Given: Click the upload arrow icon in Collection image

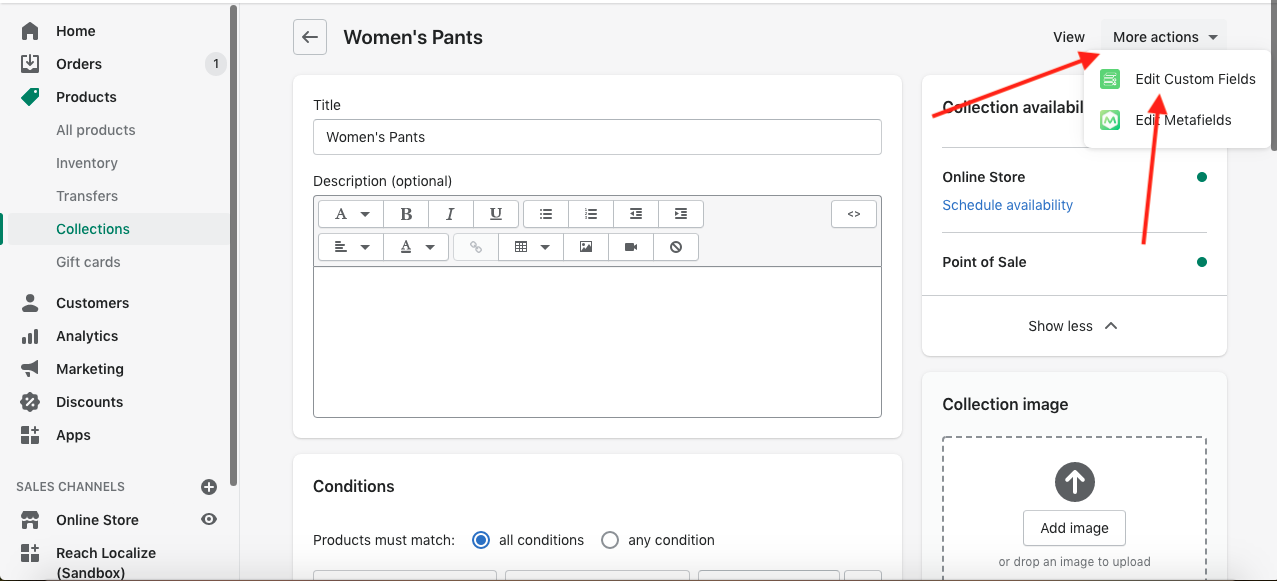Looking at the screenshot, I should click(1075, 483).
